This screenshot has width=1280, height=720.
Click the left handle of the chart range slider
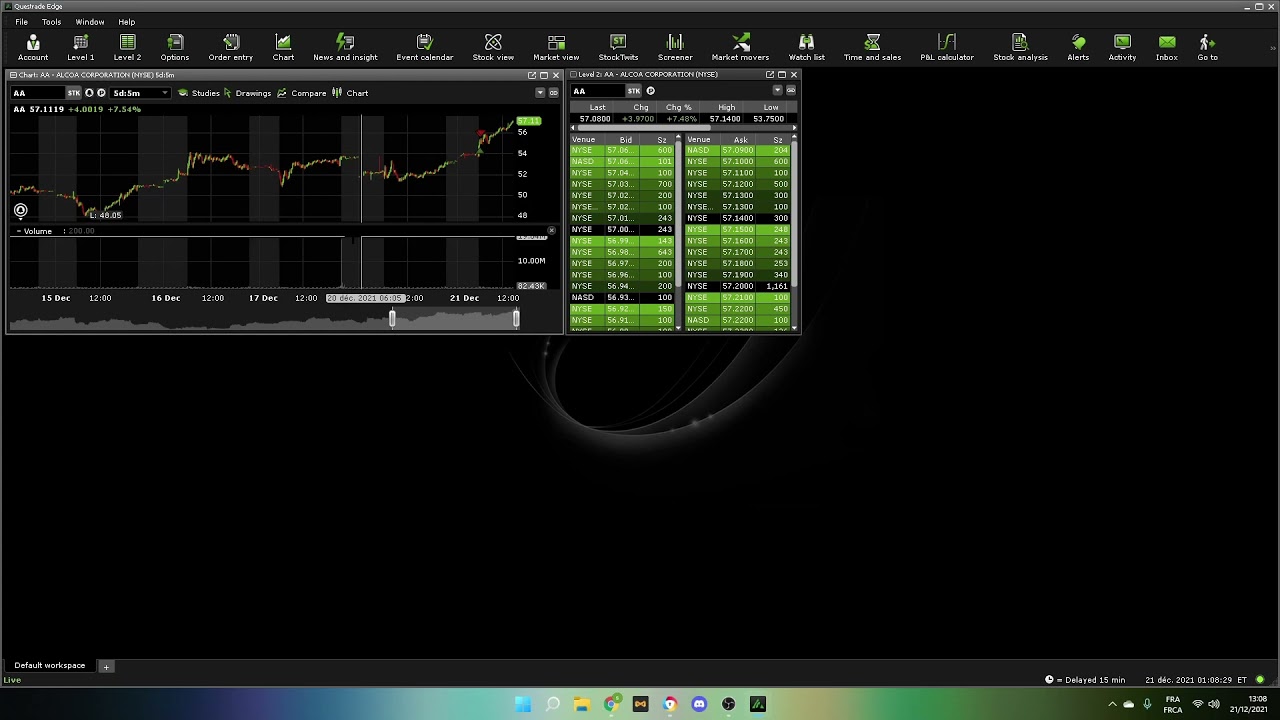[x=392, y=319]
